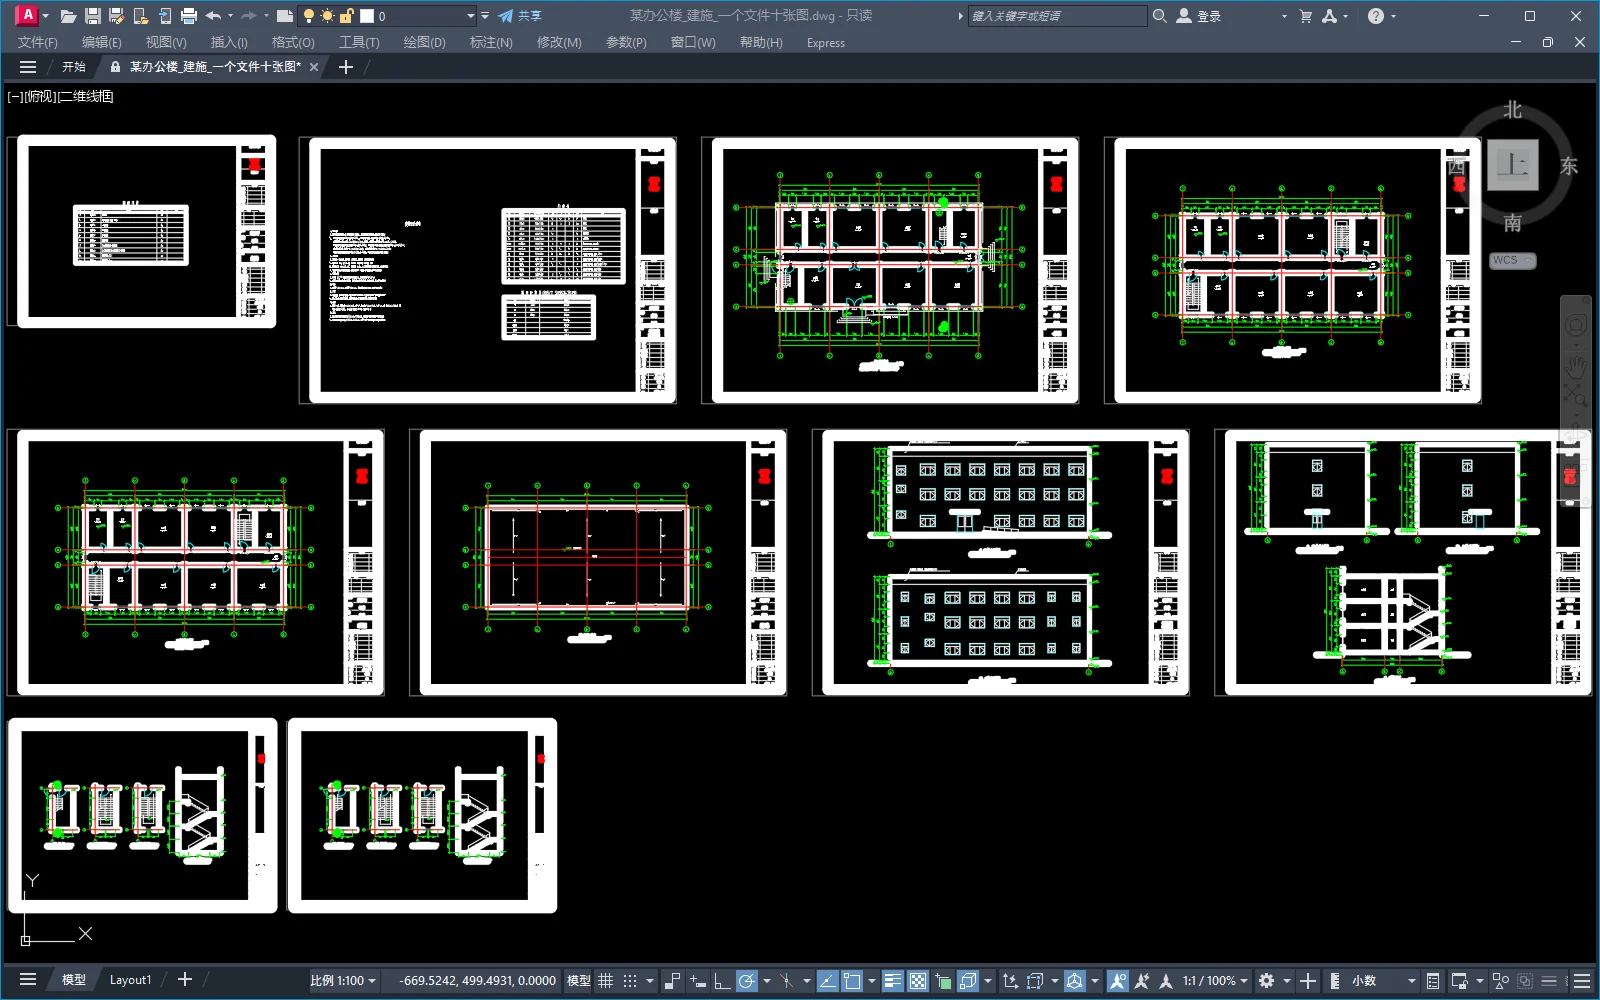Image resolution: width=1600 pixels, height=1000 pixels.
Task: Open the 文件(F) menu
Action: coord(37,42)
